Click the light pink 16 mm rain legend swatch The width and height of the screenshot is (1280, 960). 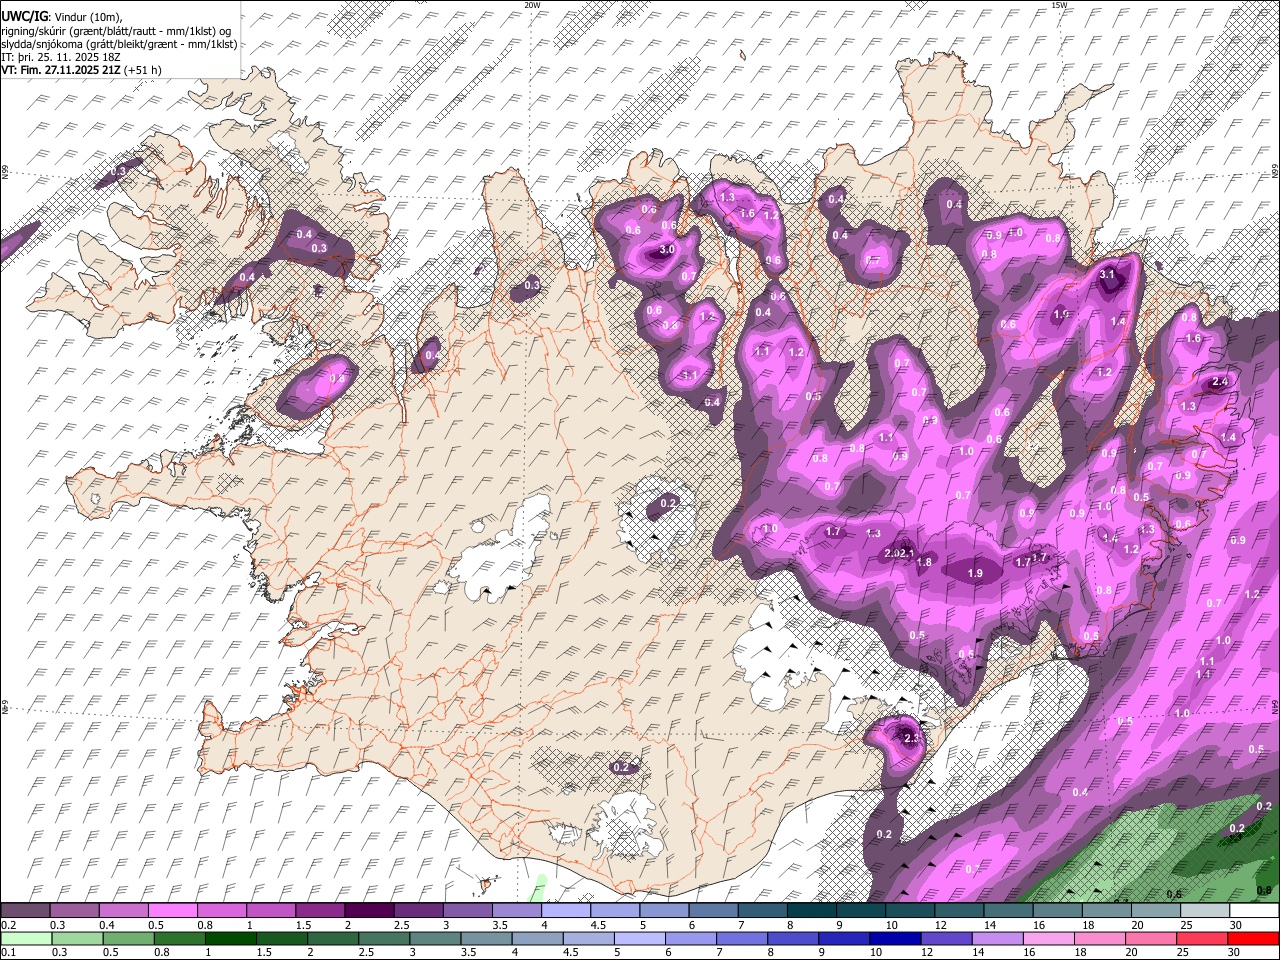click(x=1049, y=939)
